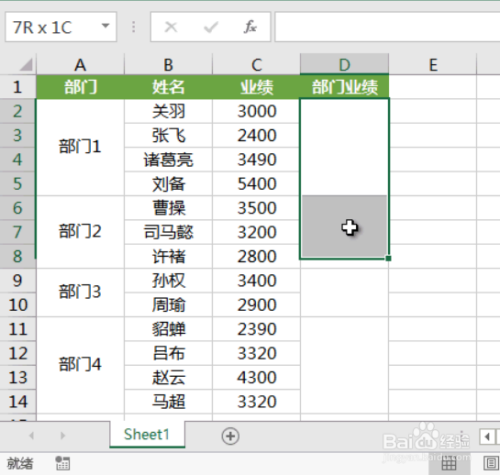Click the cell containing 貂蝉
500x475 pixels.
[168, 329]
